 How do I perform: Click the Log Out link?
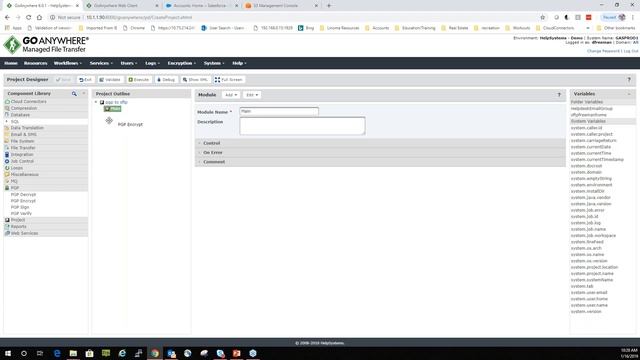631,51
